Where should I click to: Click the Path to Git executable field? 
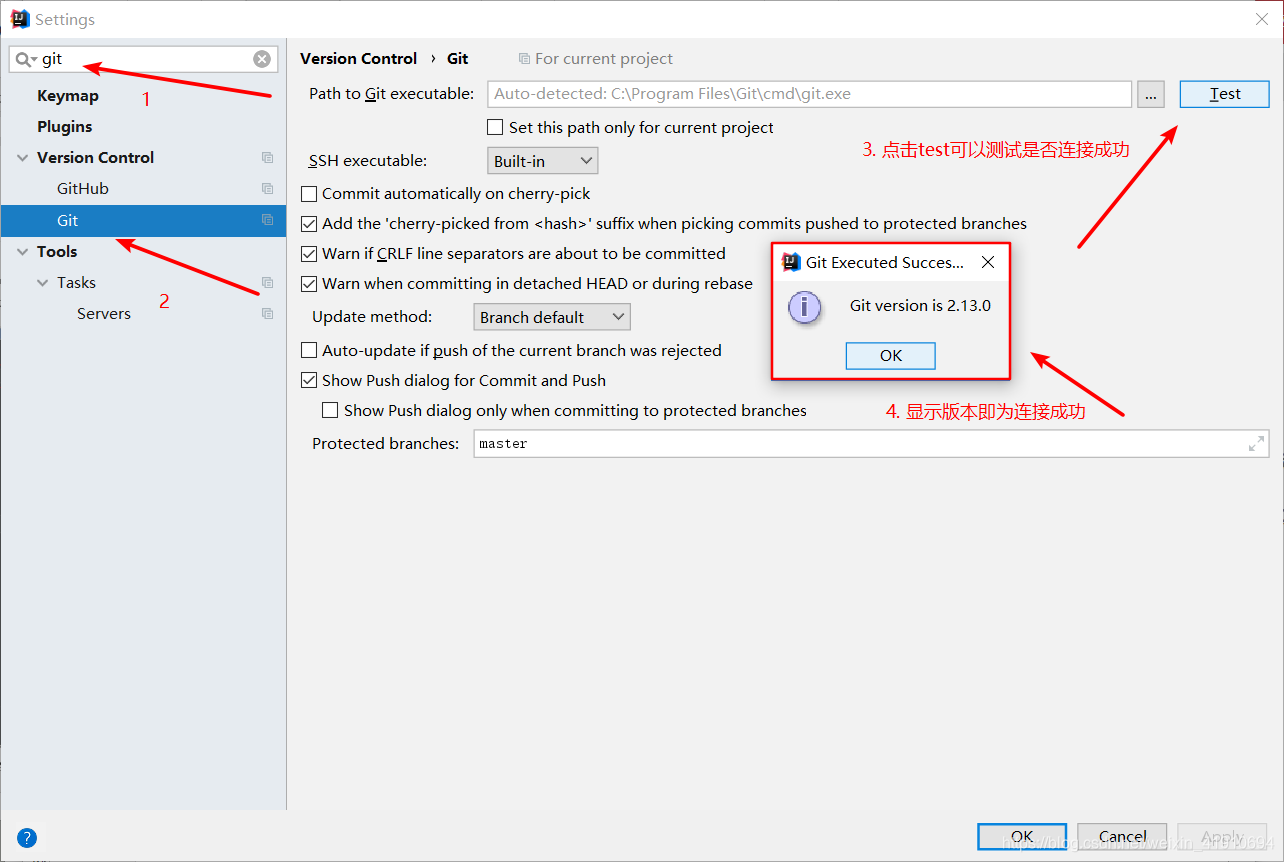tap(810, 94)
